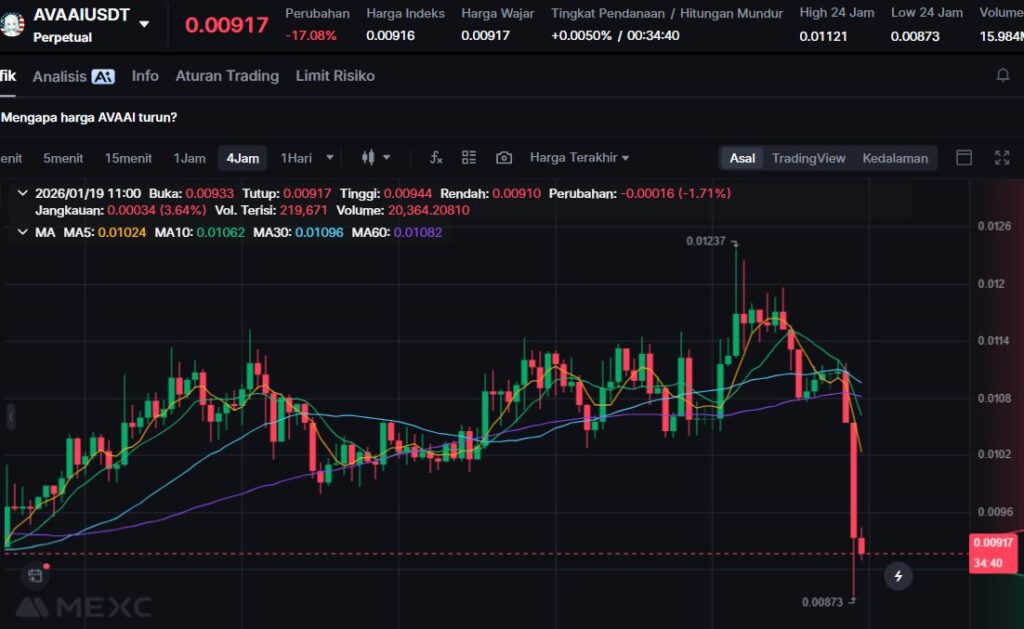Select the 15menit timeframe

[128, 158]
